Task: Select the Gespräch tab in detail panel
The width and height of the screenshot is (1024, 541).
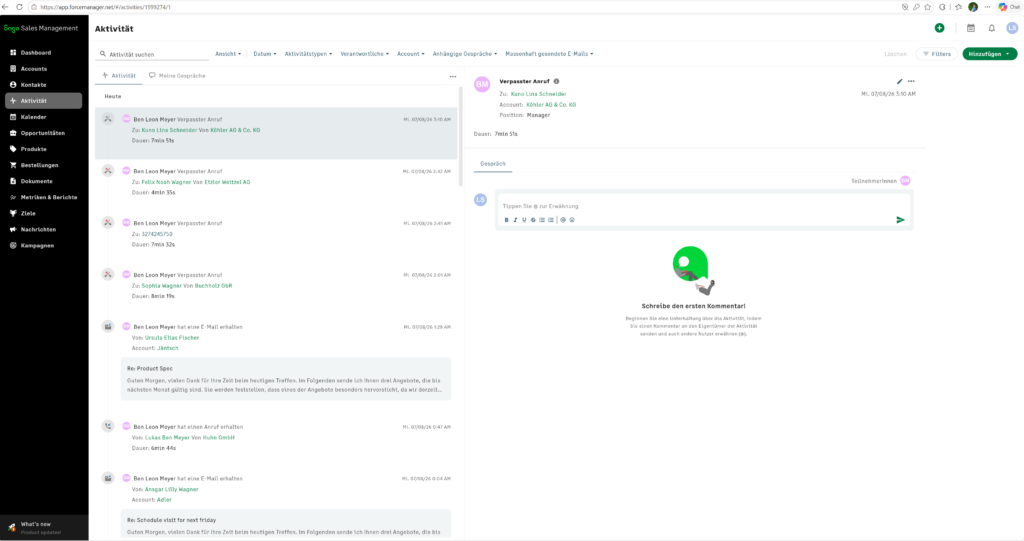Action: (493, 164)
